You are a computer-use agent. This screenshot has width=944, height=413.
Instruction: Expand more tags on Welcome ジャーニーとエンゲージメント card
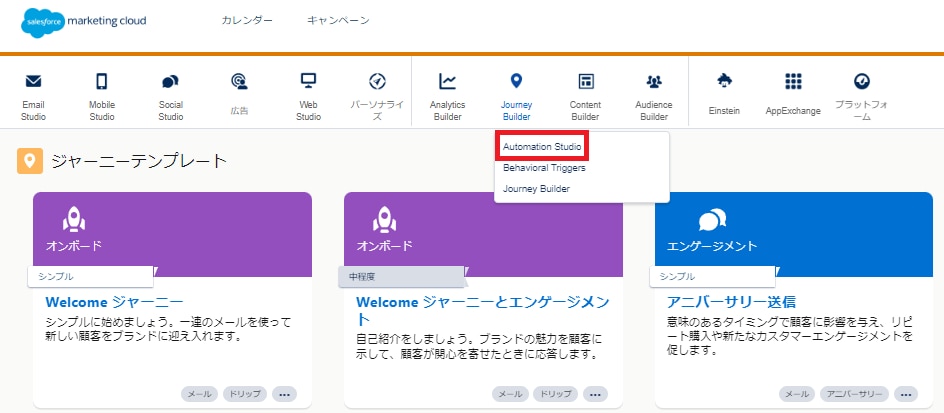595,394
